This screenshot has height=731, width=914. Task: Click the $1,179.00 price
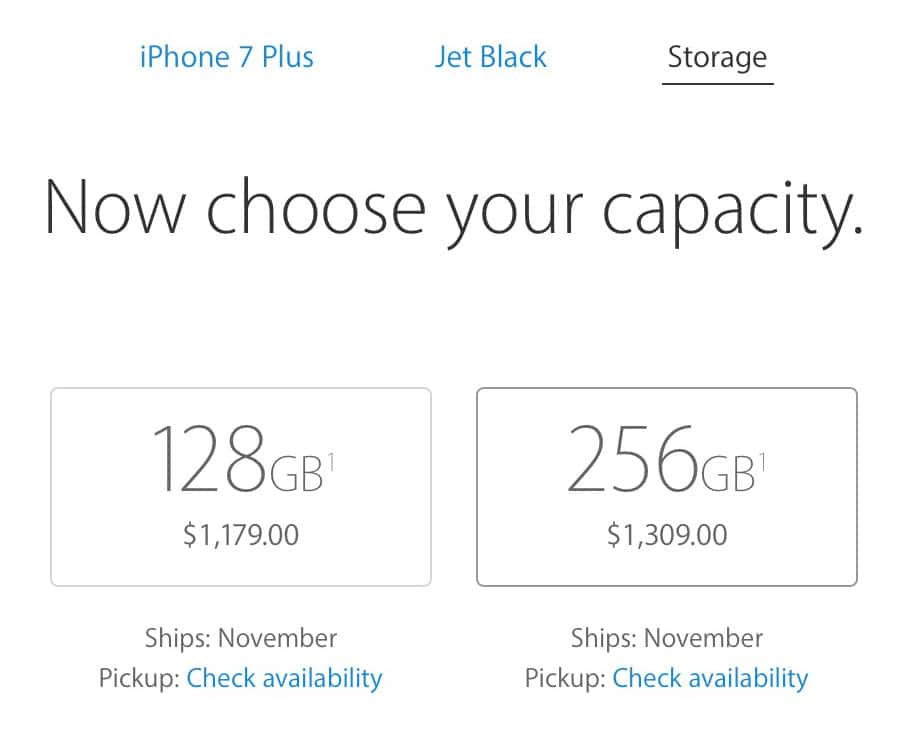(x=241, y=535)
